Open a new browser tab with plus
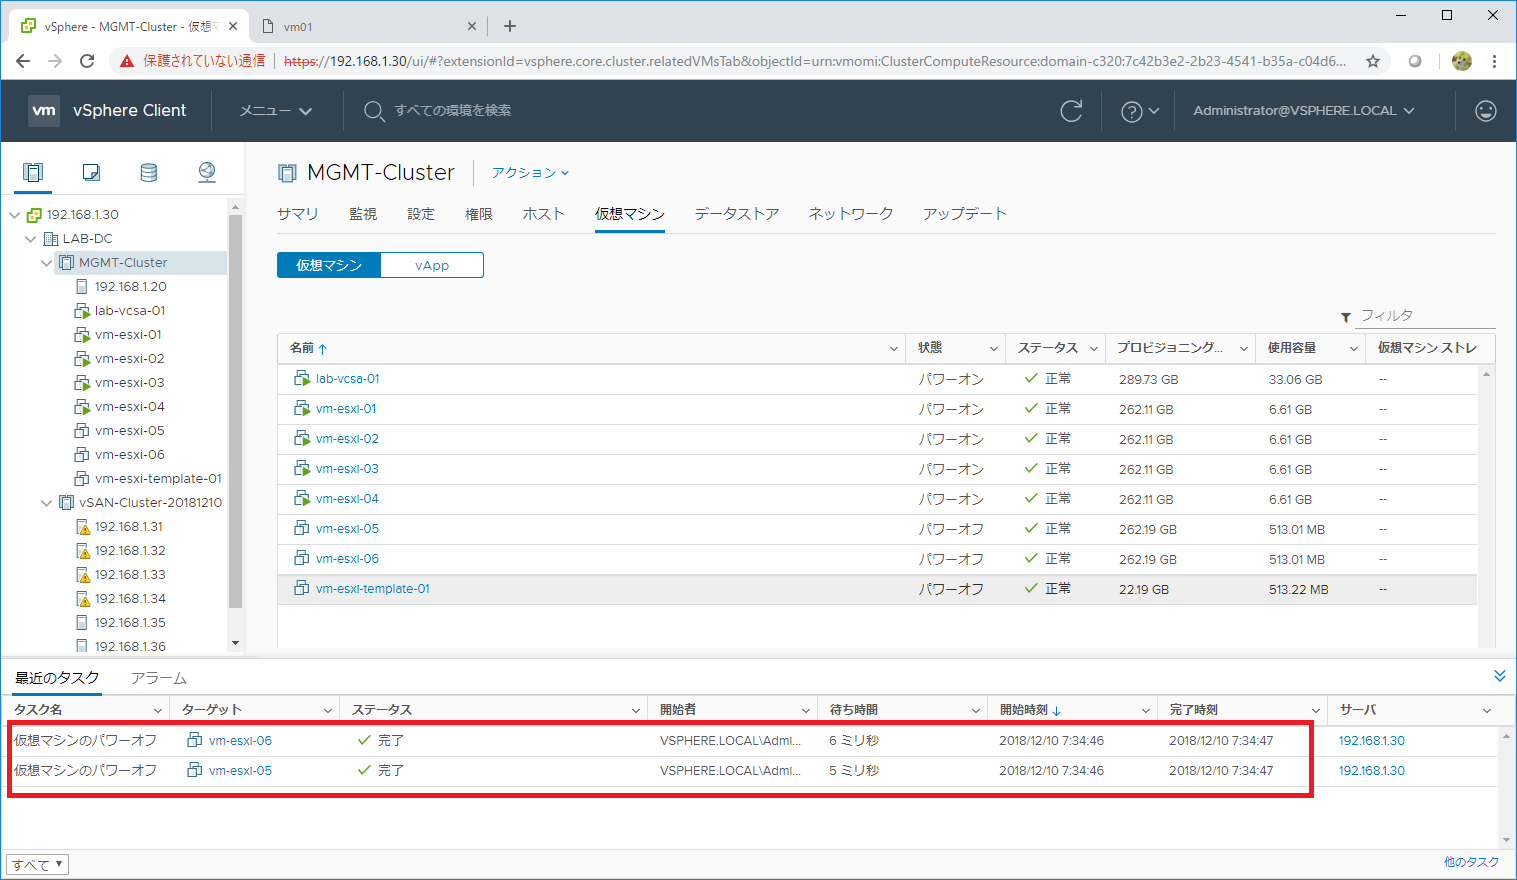 510,26
